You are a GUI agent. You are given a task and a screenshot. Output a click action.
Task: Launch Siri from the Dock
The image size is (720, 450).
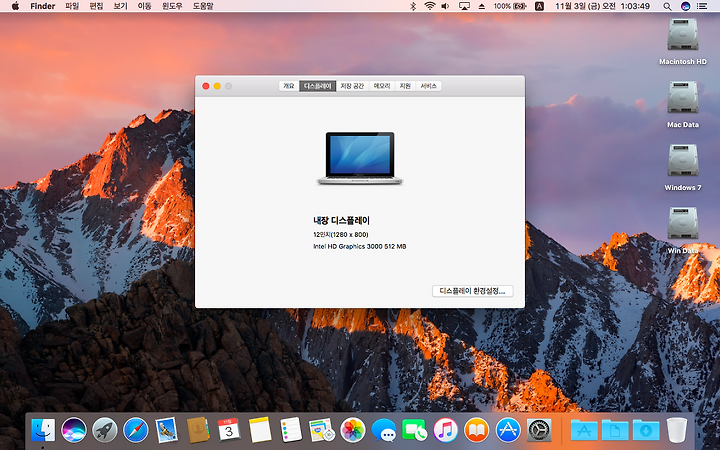click(74, 430)
